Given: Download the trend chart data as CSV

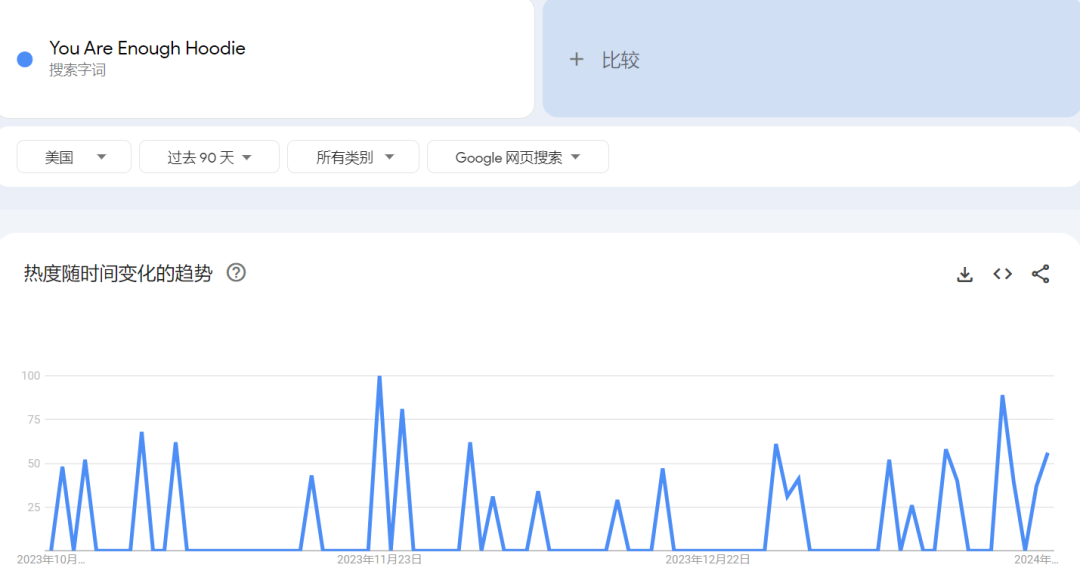Looking at the screenshot, I should (x=964, y=274).
